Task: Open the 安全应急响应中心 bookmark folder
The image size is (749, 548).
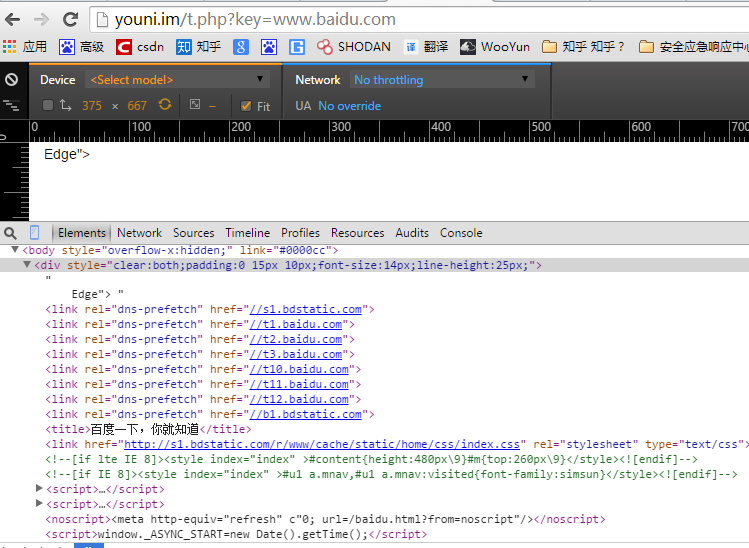Action: coord(694,47)
